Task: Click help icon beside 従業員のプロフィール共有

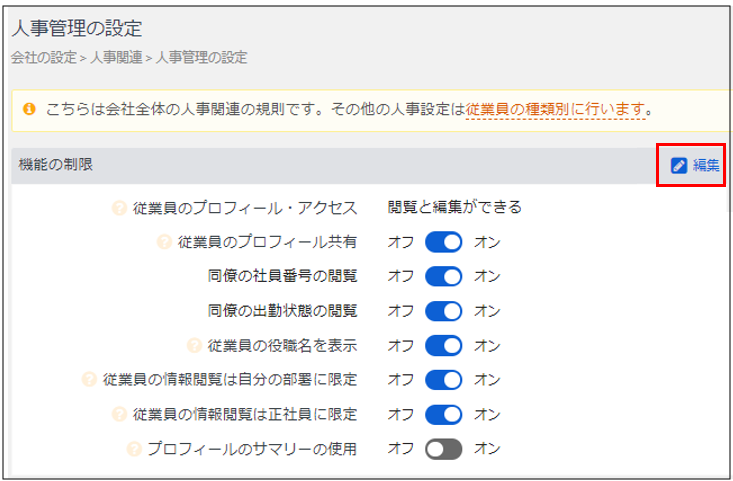Action: (165, 242)
